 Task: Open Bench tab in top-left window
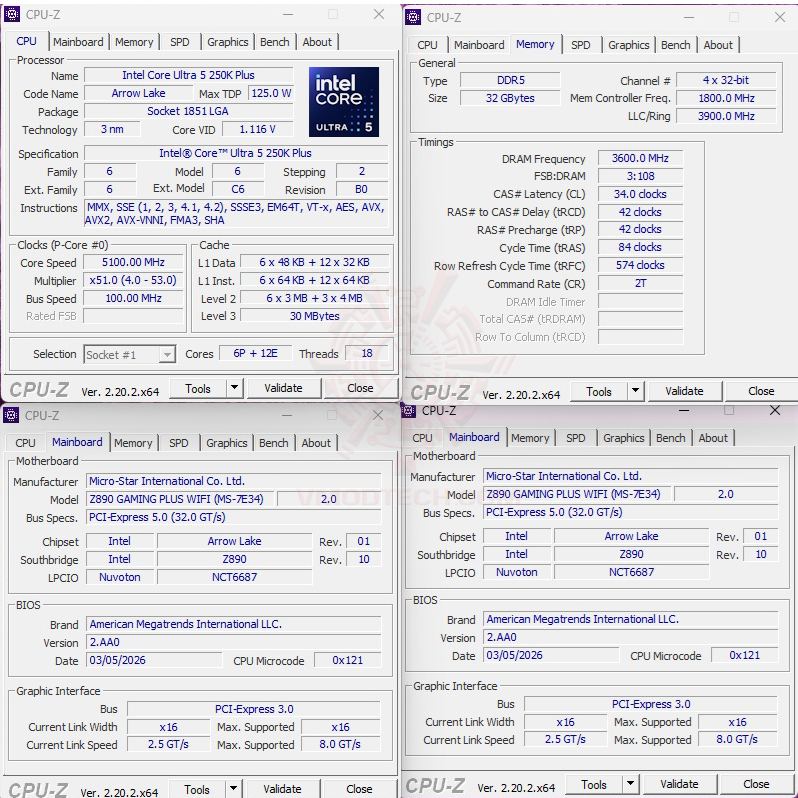point(275,42)
